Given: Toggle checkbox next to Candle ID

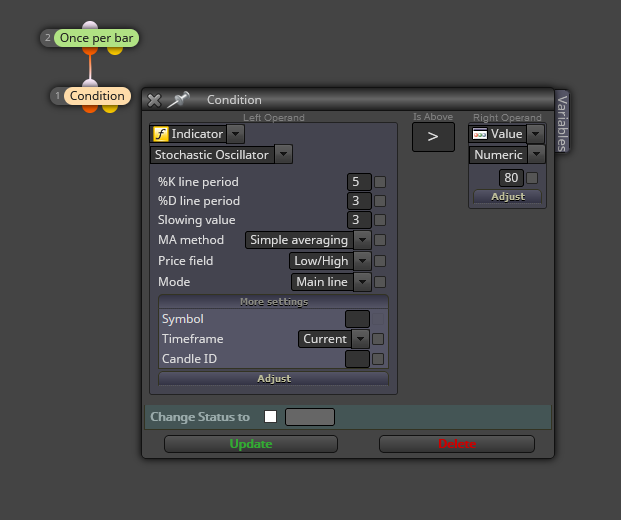Looking at the screenshot, I should [x=378, y=359].
